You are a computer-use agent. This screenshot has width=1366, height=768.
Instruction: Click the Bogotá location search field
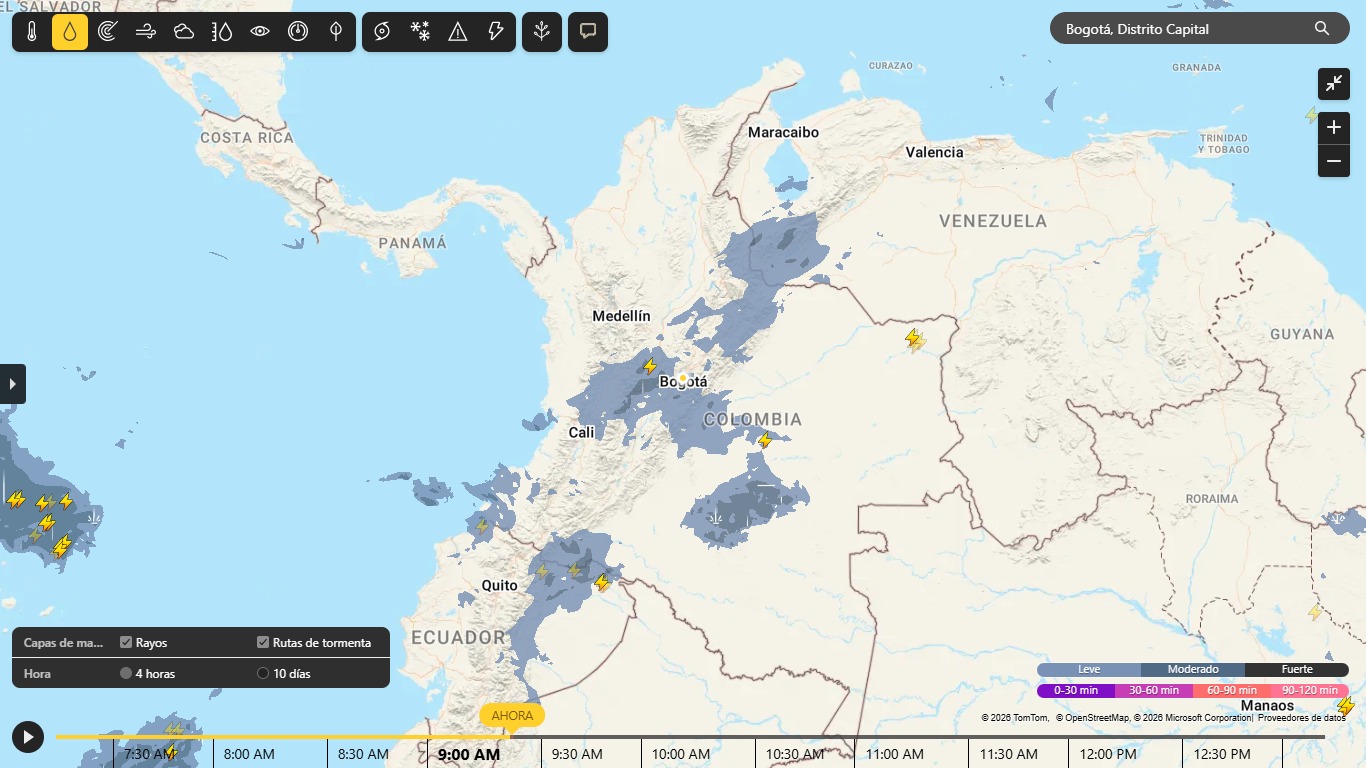(x=1185, y=29)
